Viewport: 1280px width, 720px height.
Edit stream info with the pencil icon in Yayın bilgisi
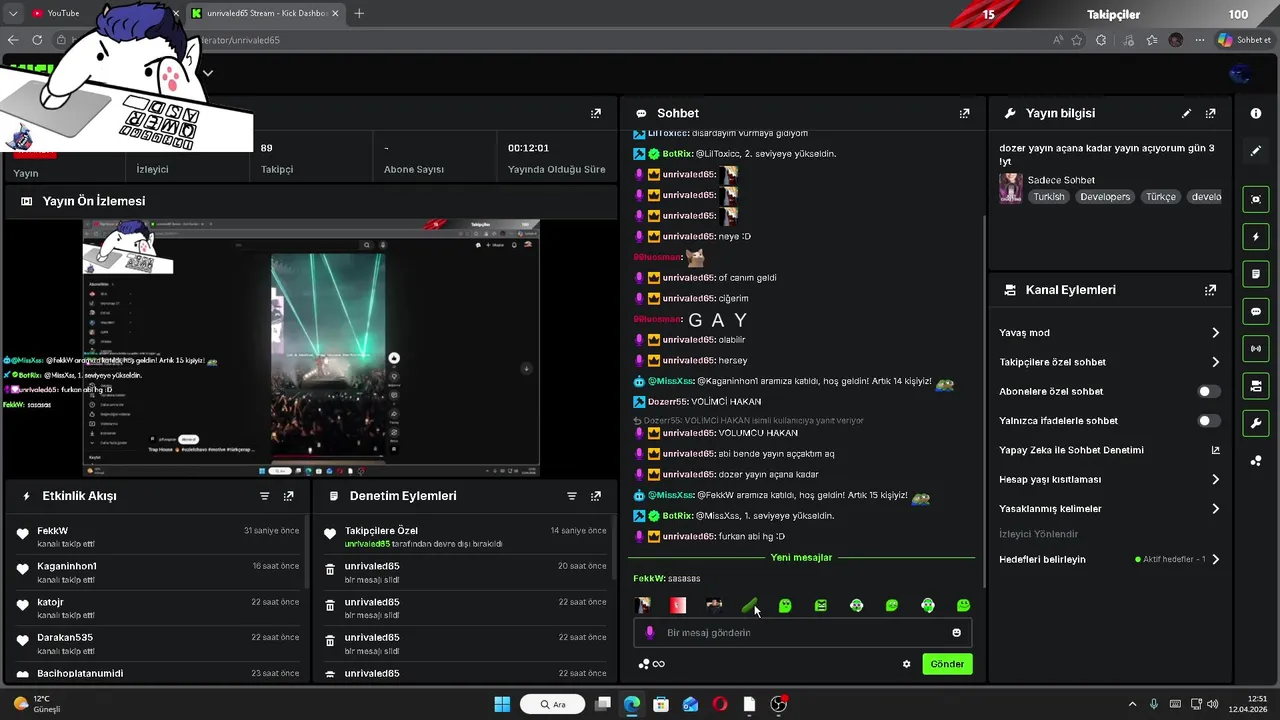click(x=1186, y=114)
